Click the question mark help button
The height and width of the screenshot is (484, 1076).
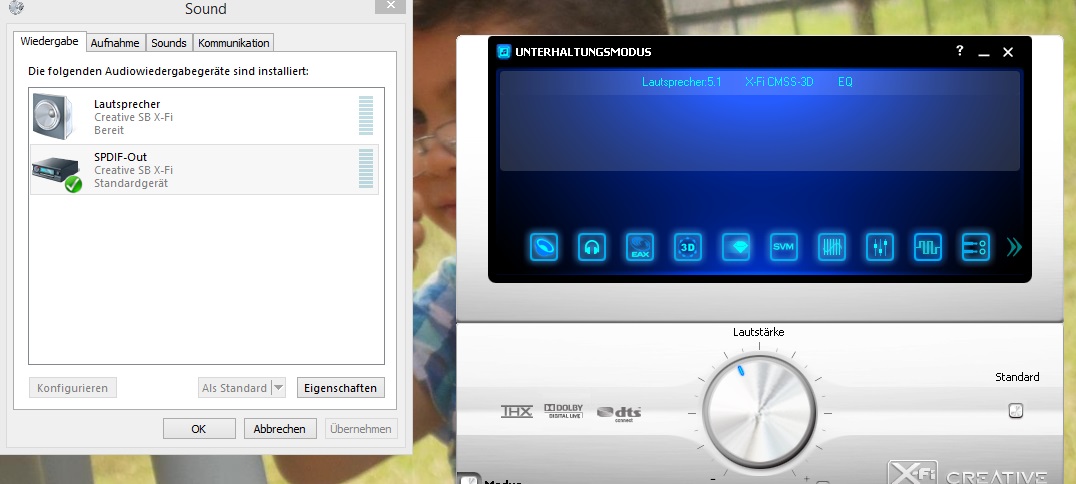pos(959,51)
